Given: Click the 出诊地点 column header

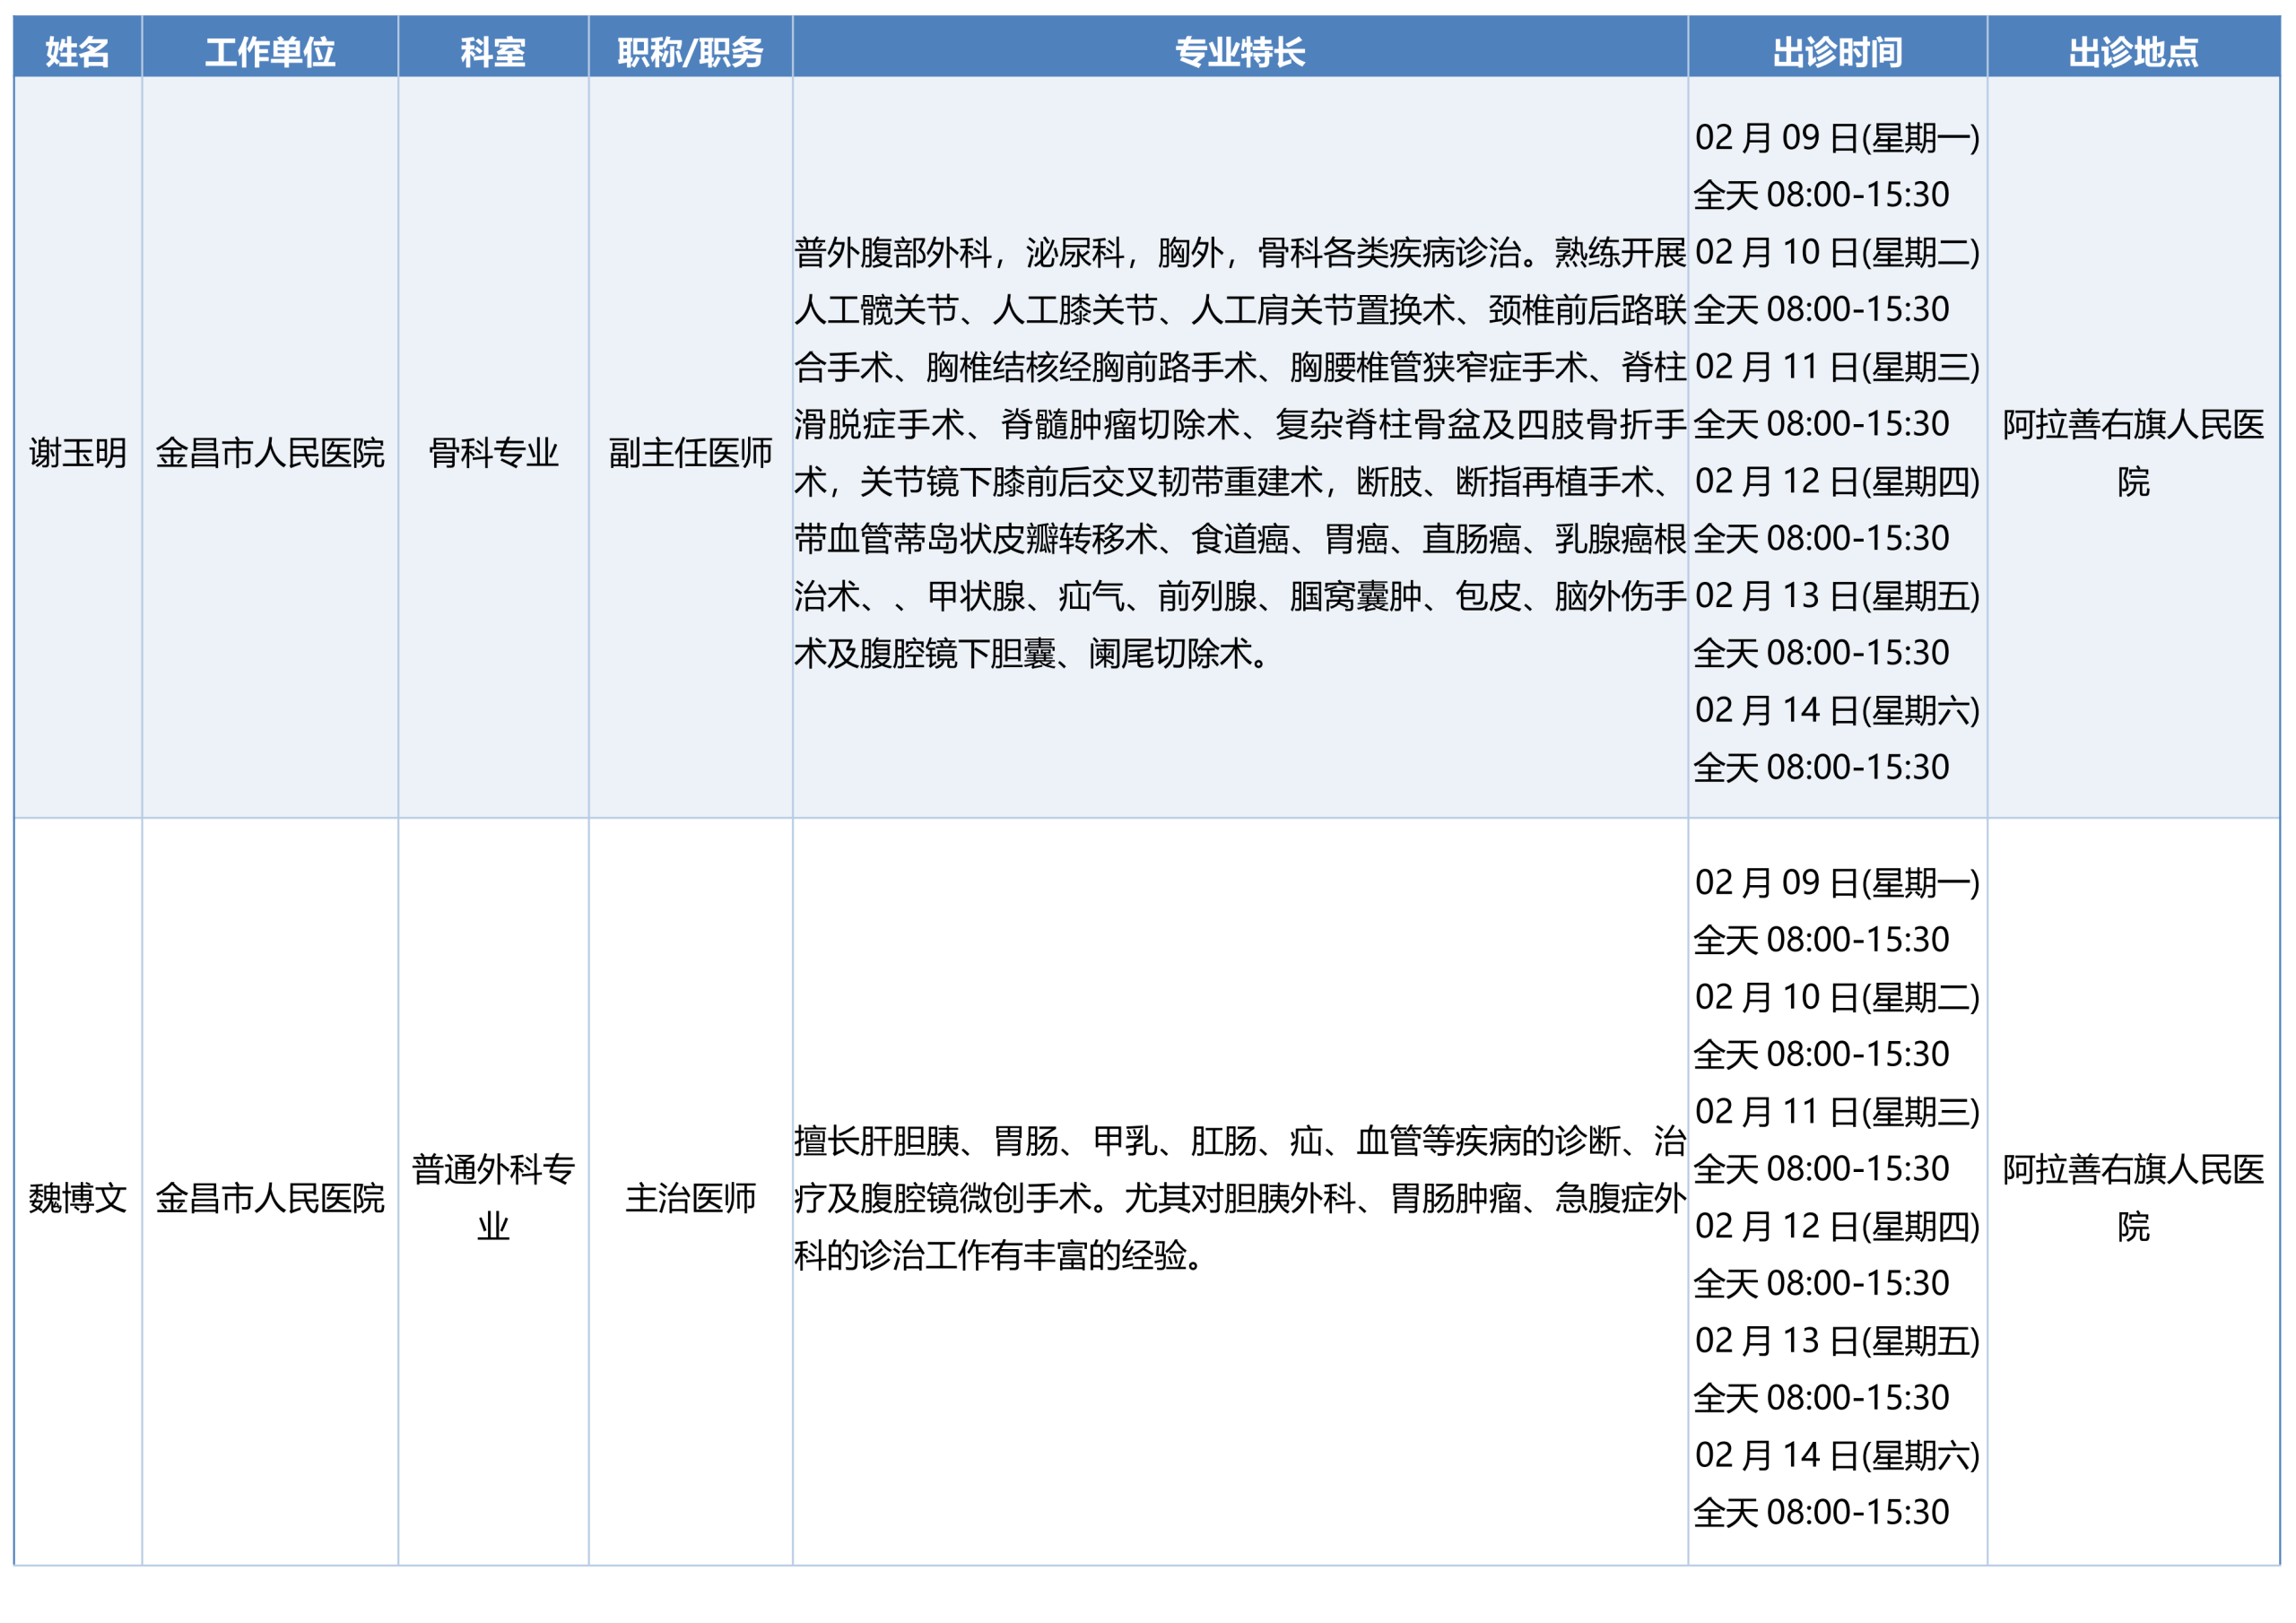Looking at the screenshot, I should [x=2133, y=51].
